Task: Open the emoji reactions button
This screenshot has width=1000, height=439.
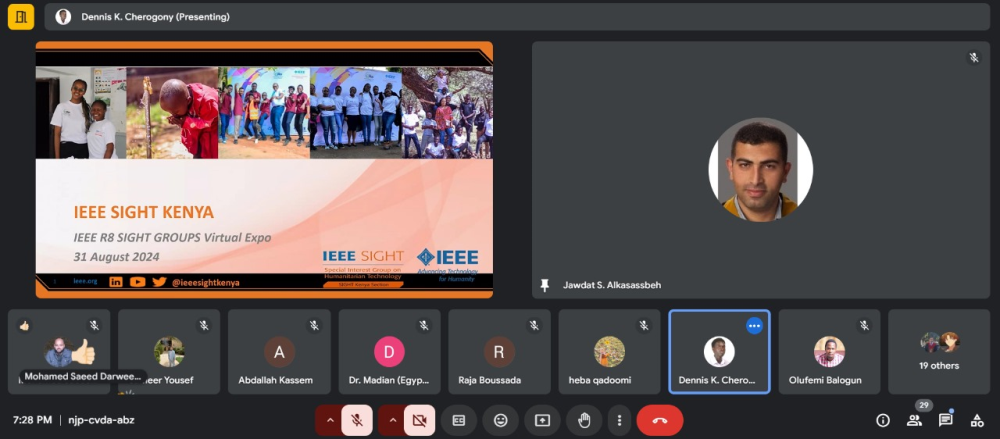Action: pos(501,420)
